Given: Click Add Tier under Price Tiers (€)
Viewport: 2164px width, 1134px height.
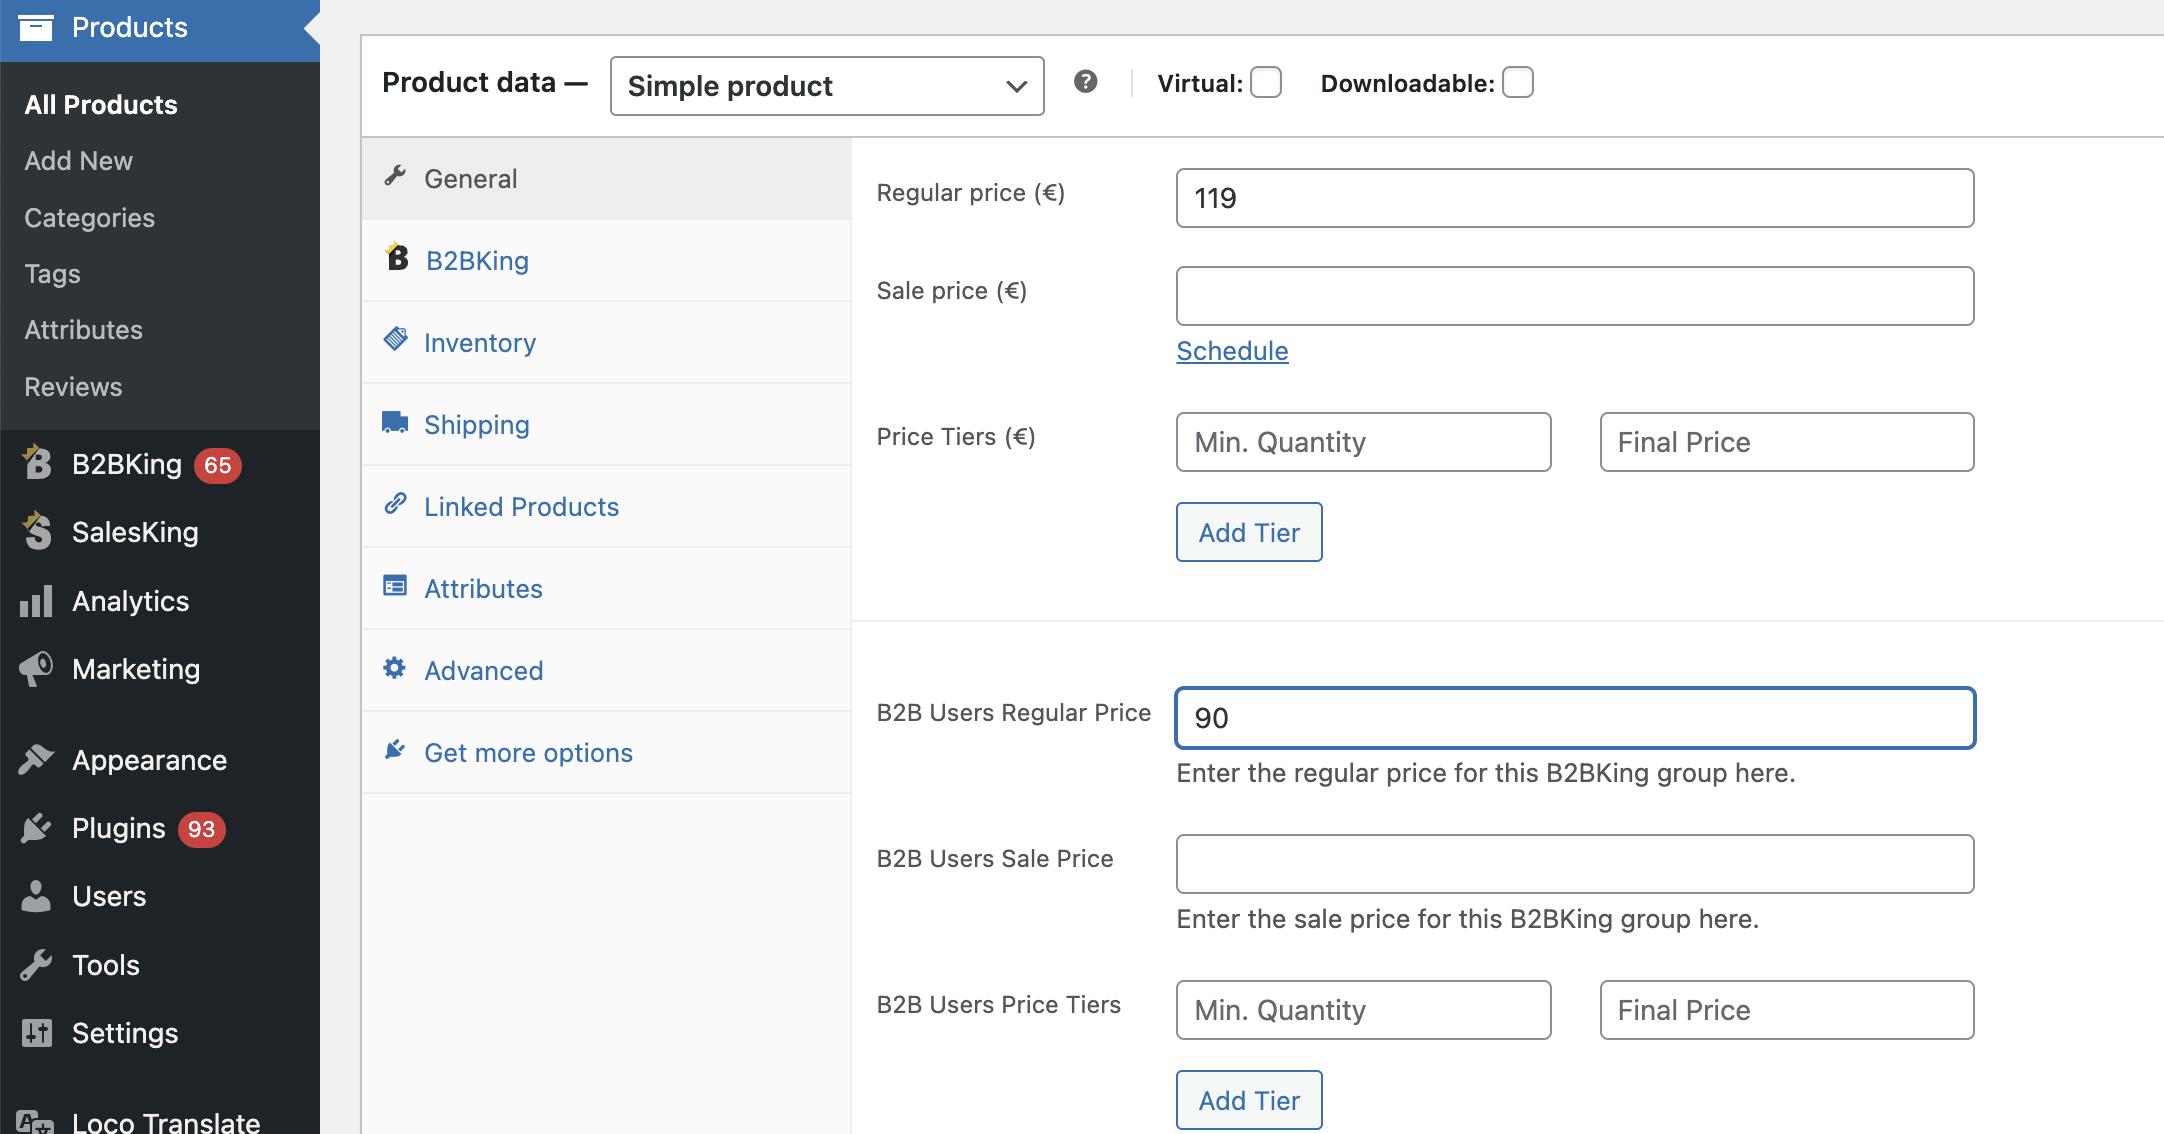Looking at the screenshot, I should pos(1249,532).
